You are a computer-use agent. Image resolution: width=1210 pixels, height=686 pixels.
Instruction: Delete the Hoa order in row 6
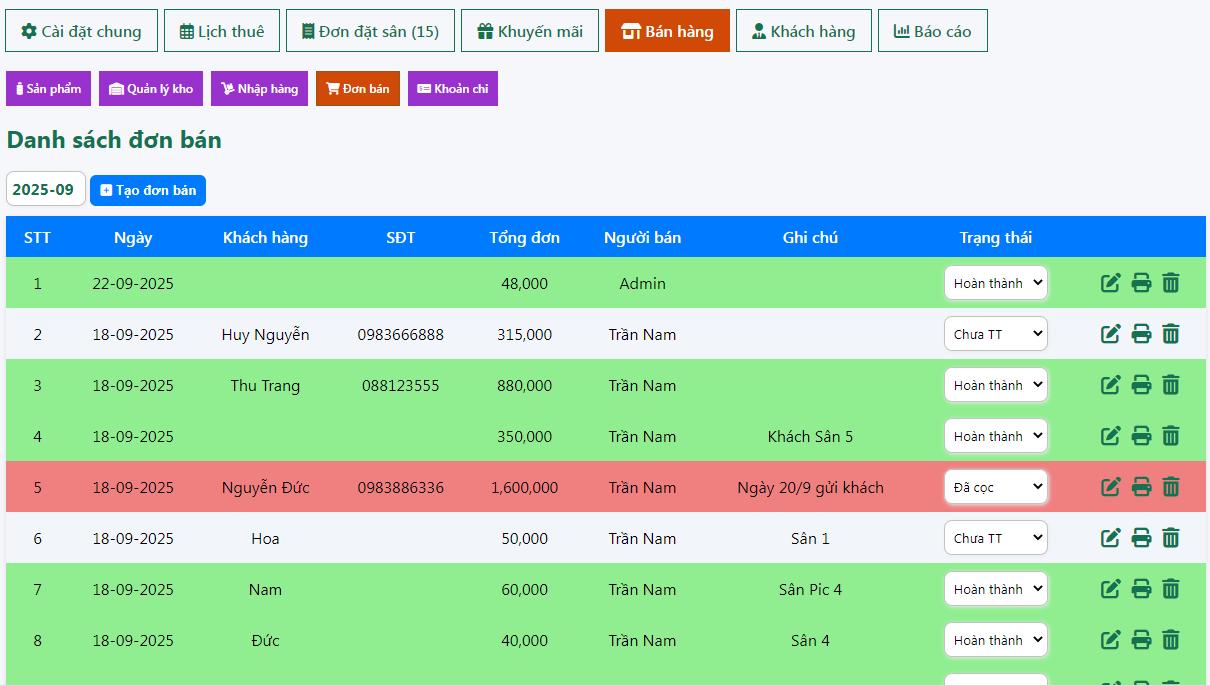pos(1171,538)
